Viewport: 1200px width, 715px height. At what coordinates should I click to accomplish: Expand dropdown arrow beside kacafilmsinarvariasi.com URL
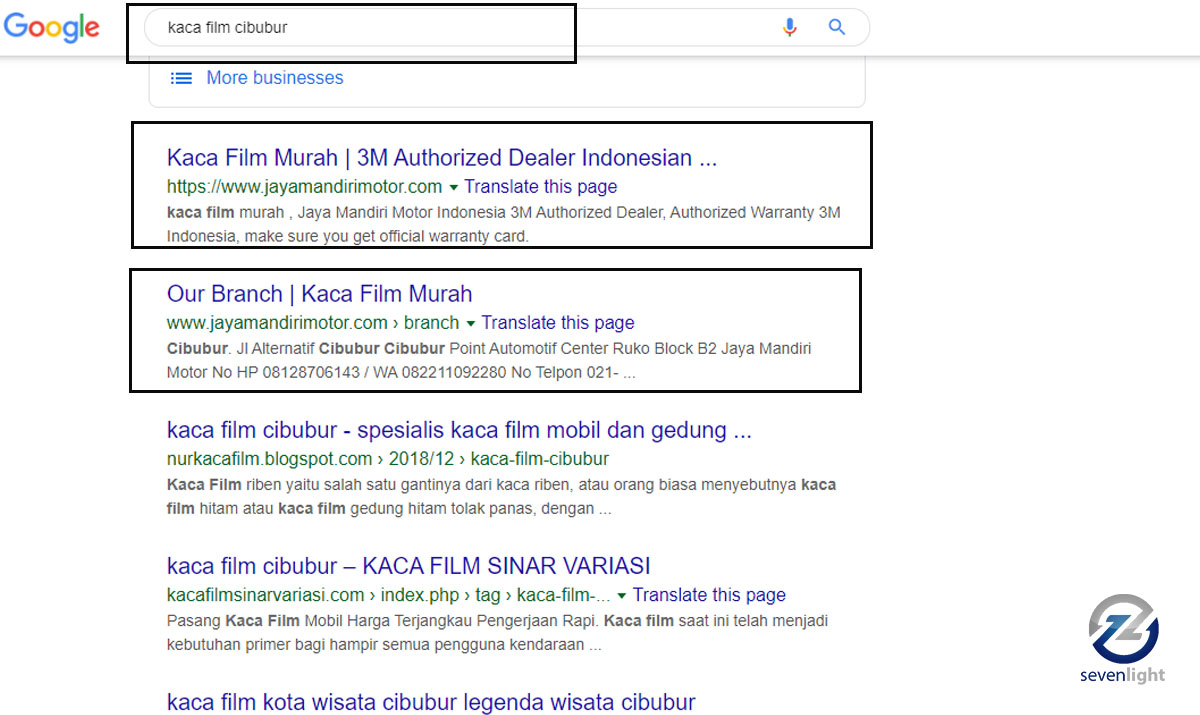pos(622,595)
